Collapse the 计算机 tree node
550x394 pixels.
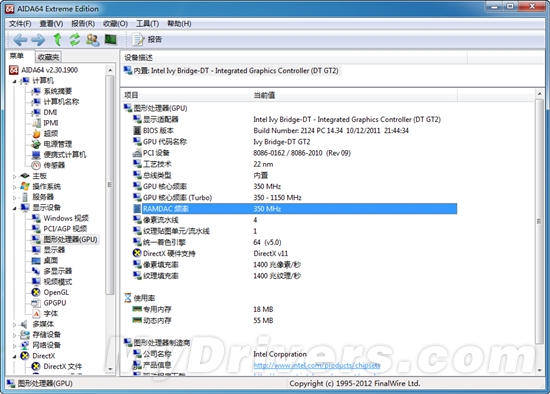point(14,81)
